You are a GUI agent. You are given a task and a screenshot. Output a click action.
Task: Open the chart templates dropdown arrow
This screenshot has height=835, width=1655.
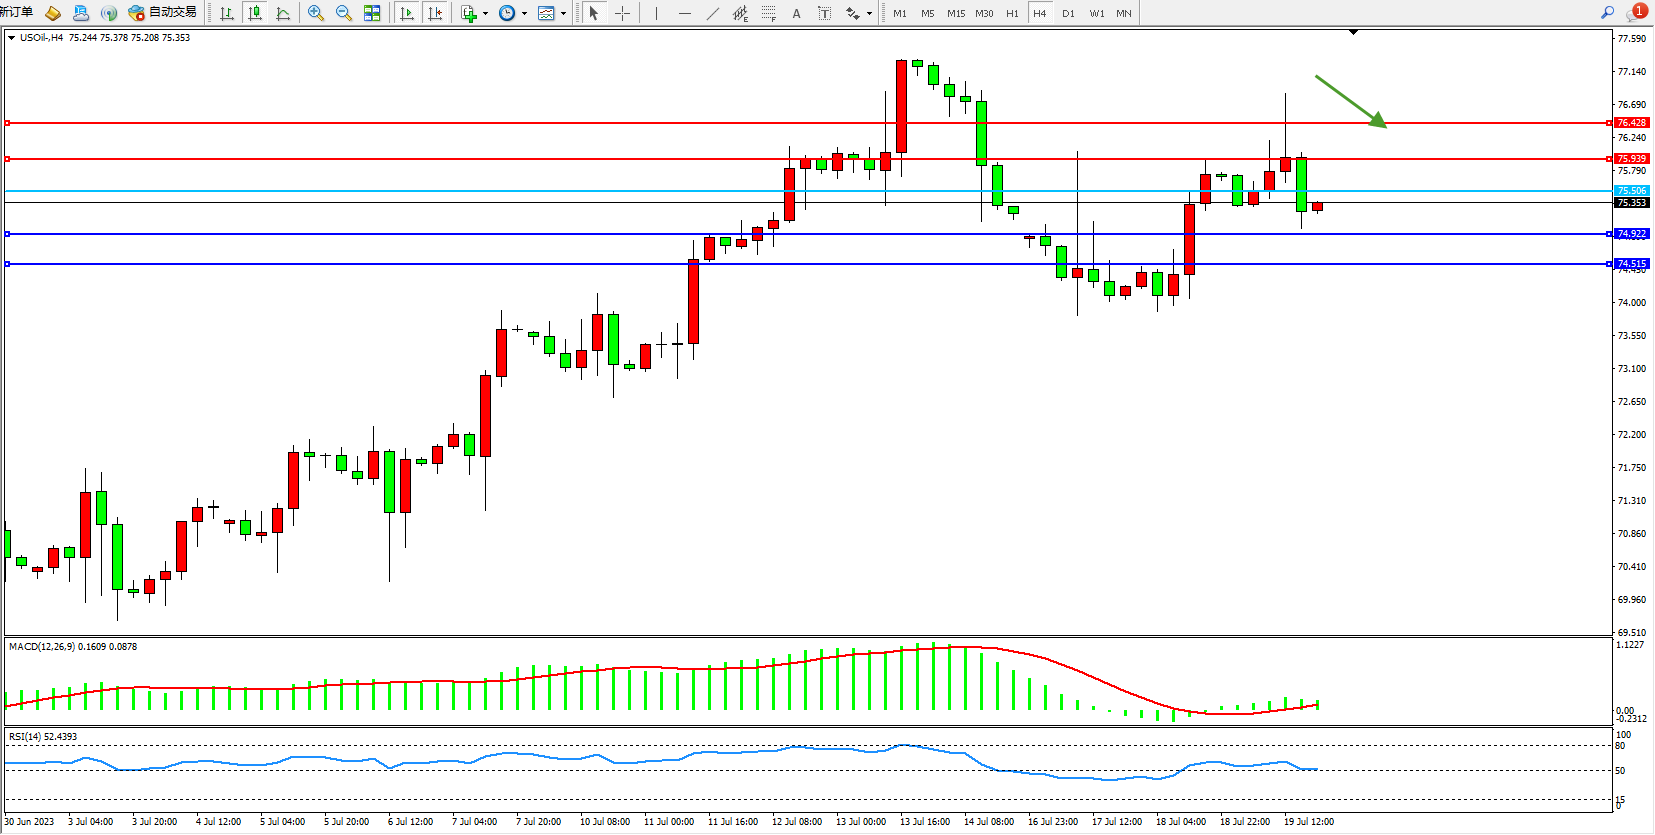(x=563, y=14)
